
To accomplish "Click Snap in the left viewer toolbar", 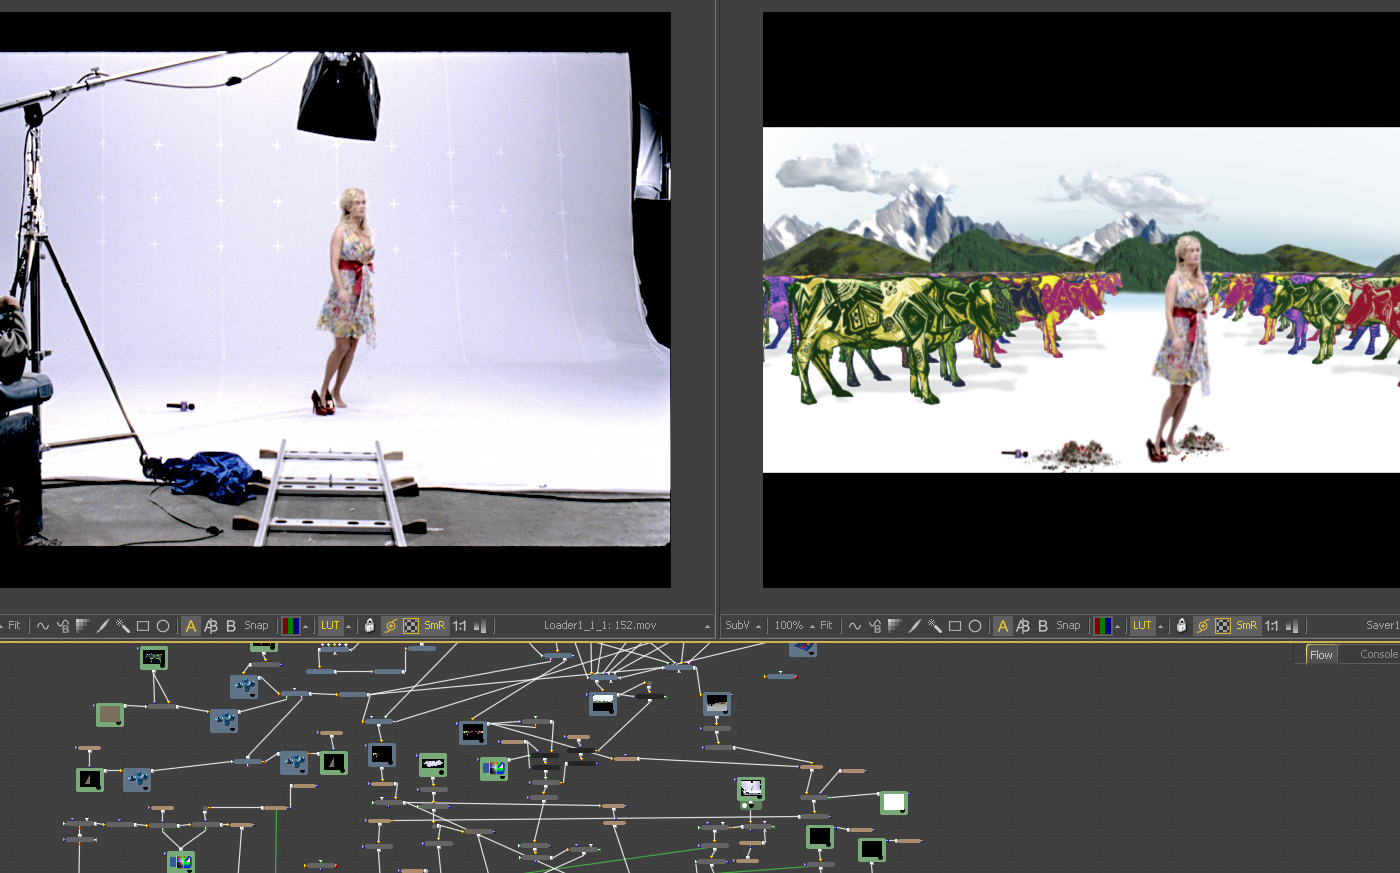I will [x=256, y=626].
